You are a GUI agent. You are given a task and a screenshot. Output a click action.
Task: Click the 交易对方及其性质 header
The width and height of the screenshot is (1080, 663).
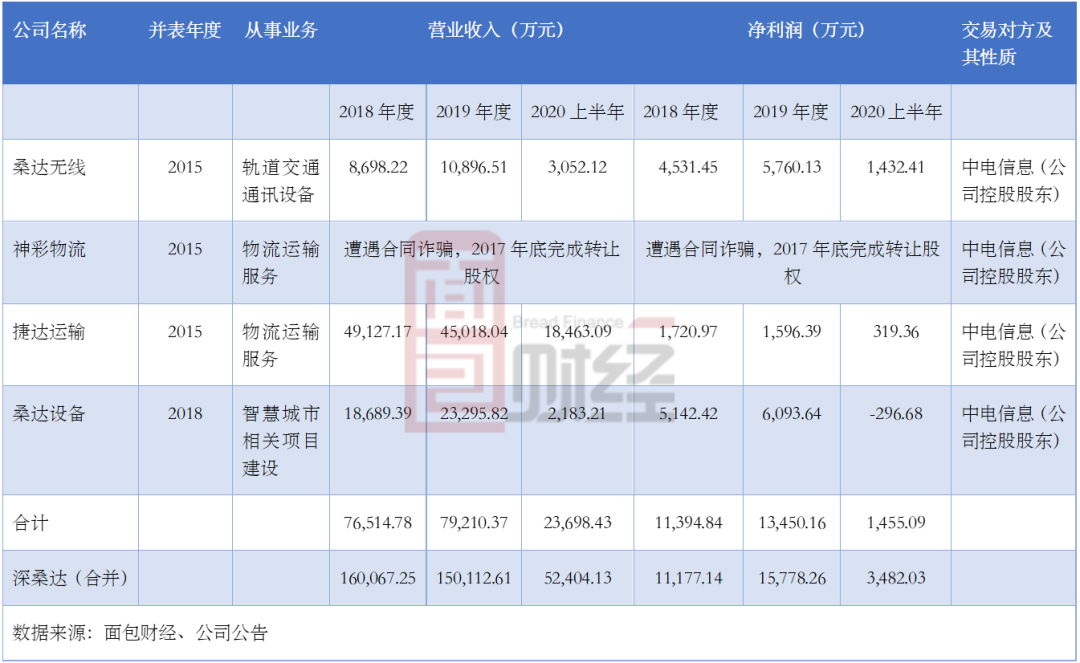point(1008,43)
